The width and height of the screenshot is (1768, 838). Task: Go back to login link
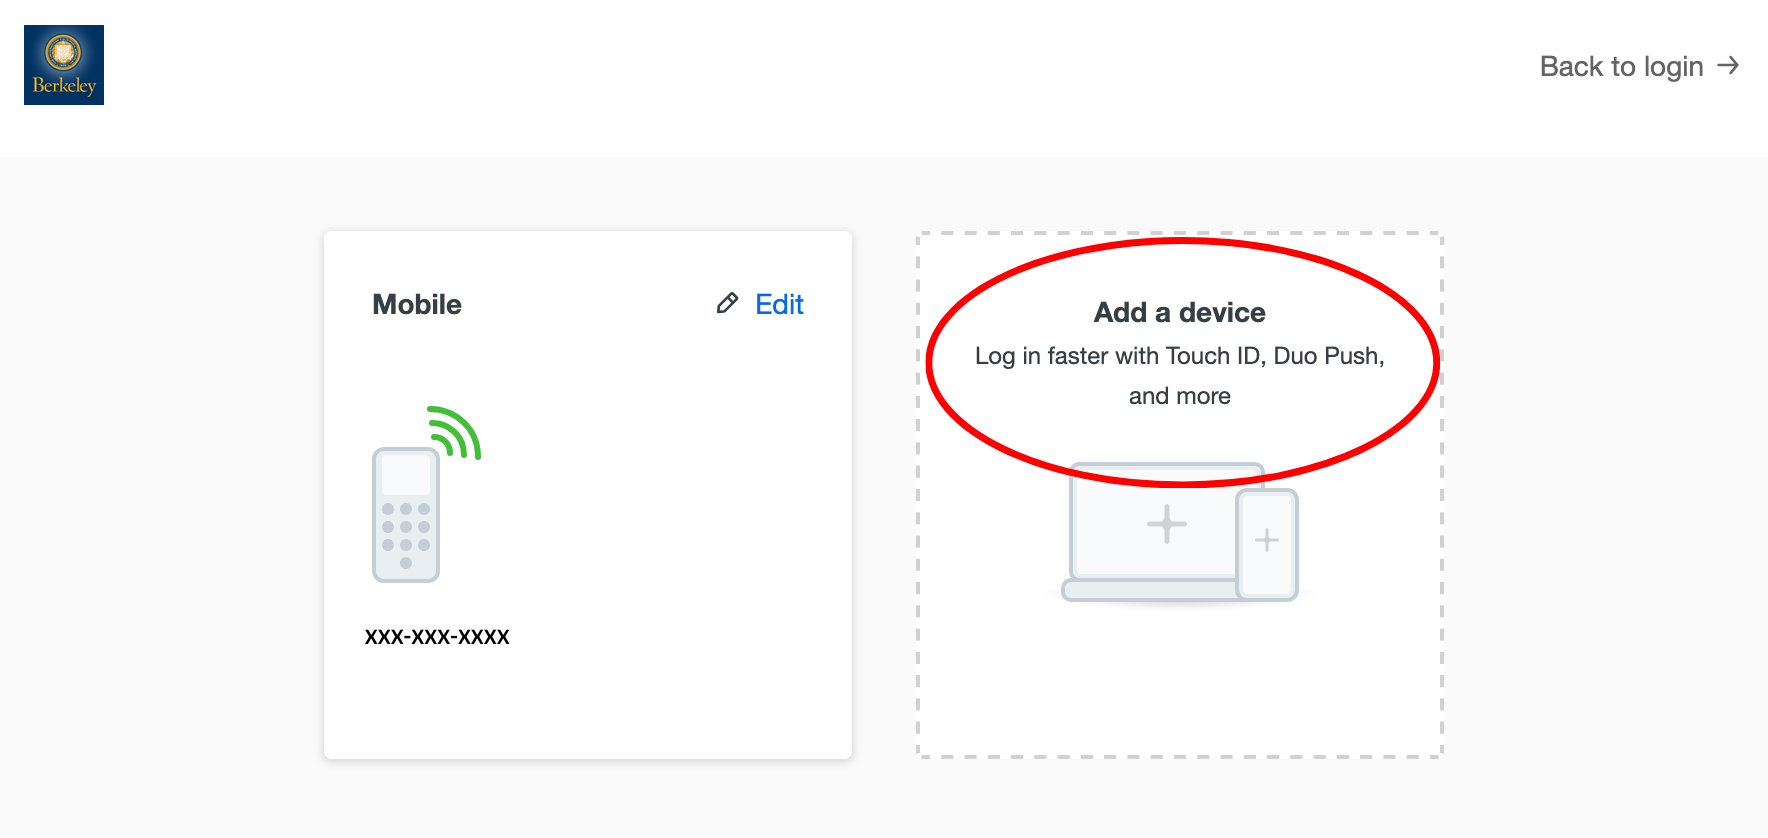coord(1639,66)
